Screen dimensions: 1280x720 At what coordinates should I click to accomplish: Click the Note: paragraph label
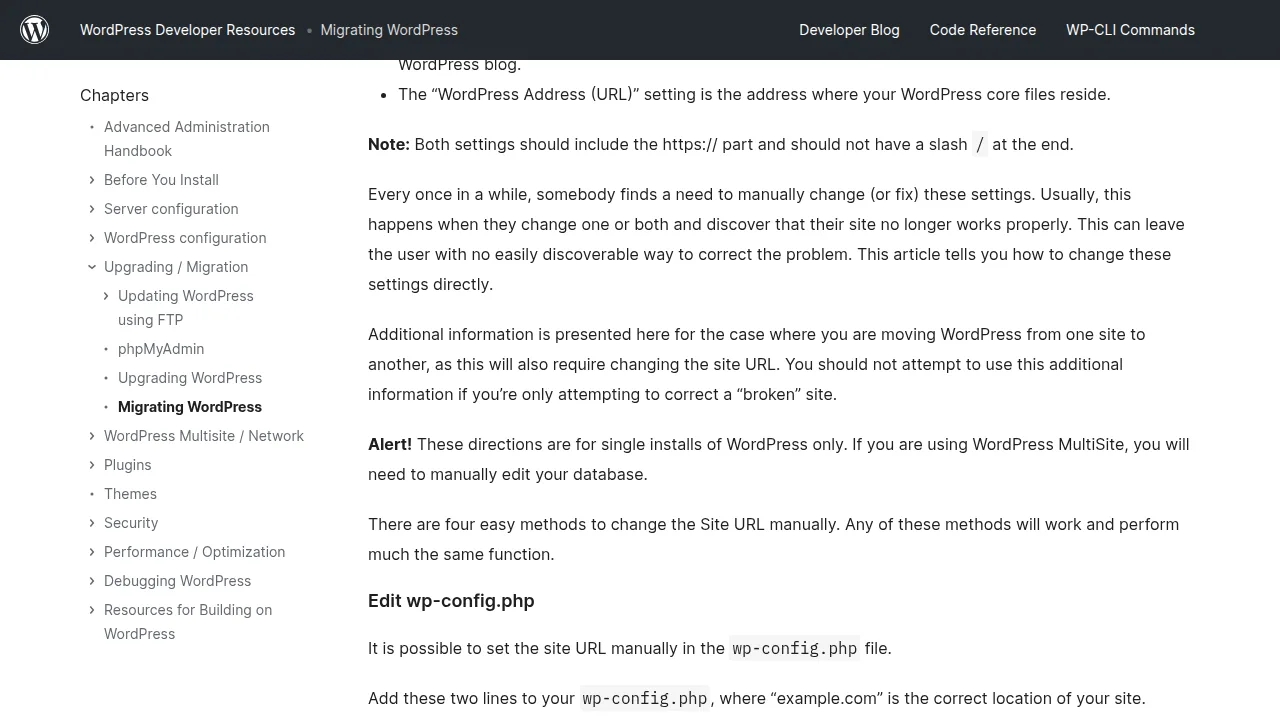point(389,144)
